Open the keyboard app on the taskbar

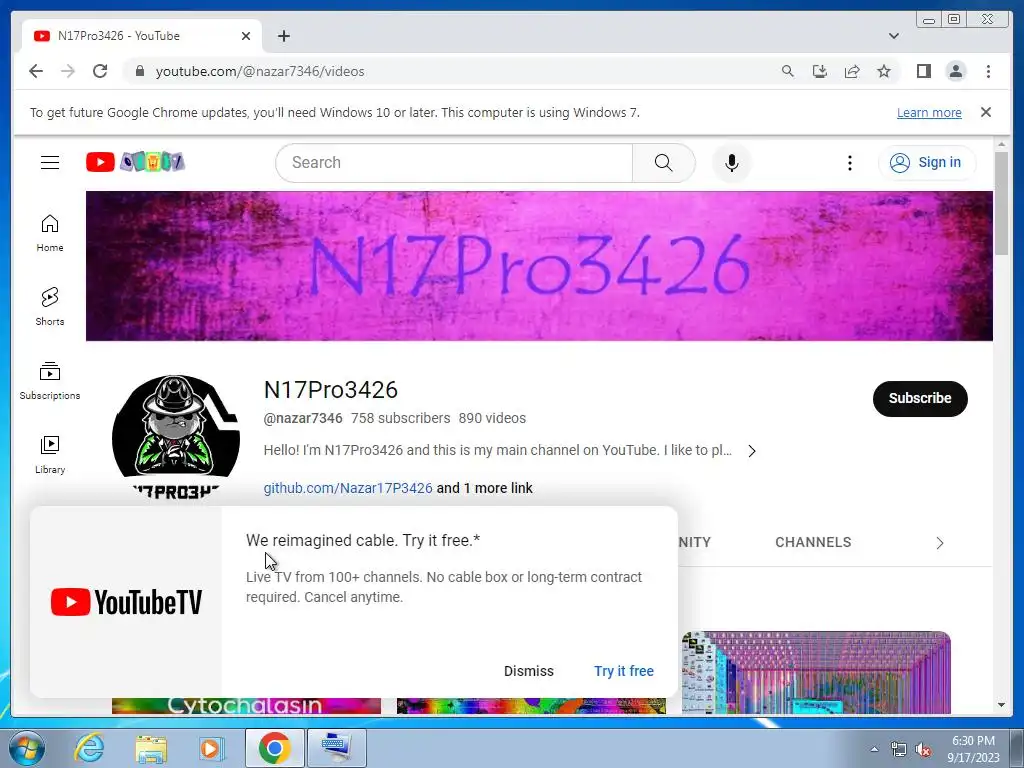pos(336,748)
